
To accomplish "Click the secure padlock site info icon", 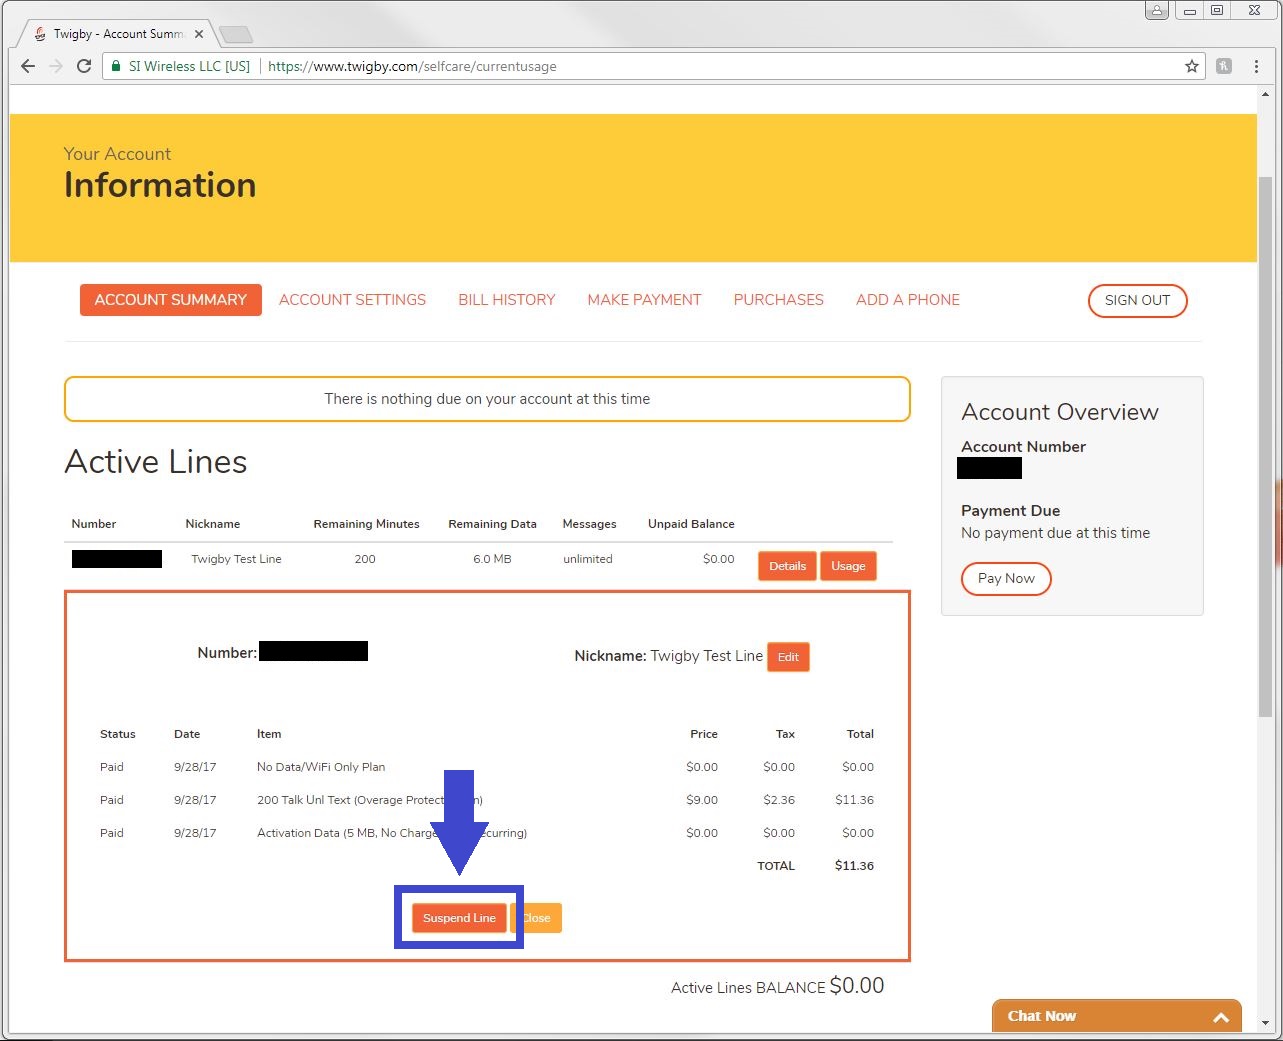I will [x=117, y=66].
